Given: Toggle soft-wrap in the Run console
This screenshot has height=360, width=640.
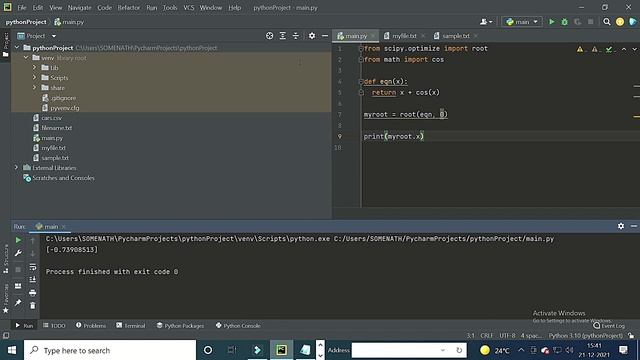Looking at the screenshot, I should click(33, 267).
